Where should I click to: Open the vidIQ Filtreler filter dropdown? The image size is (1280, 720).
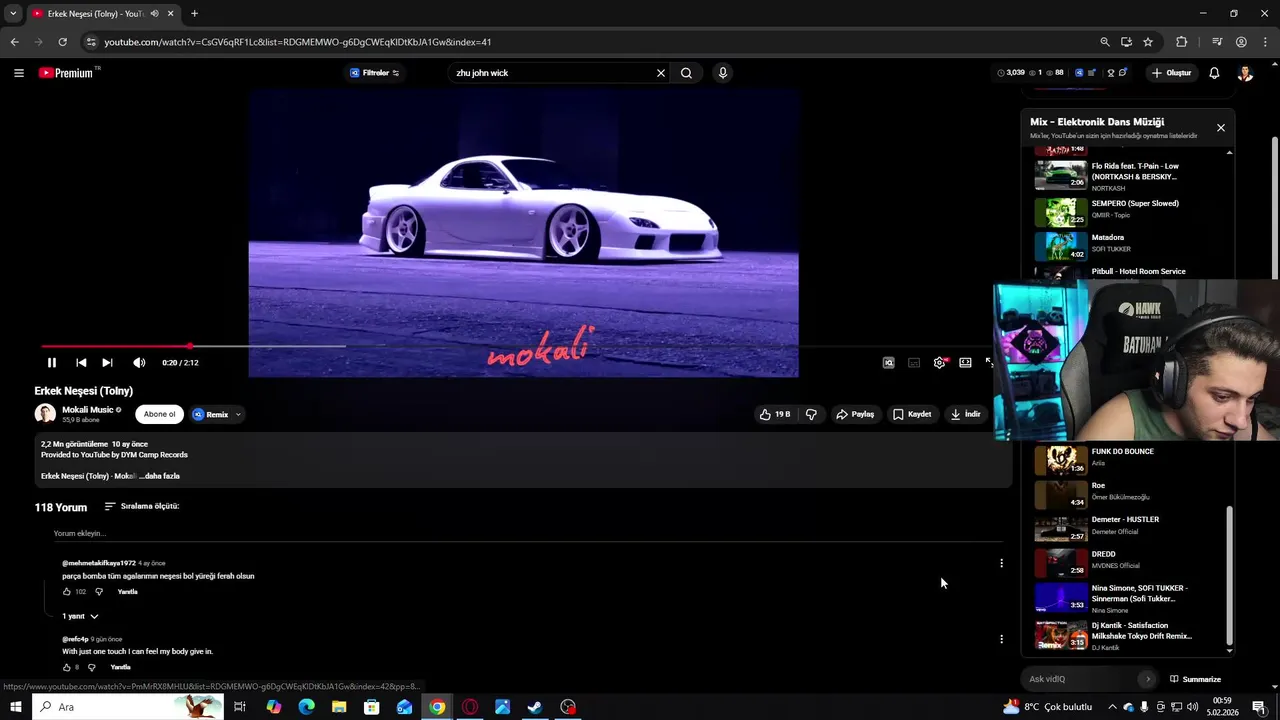click(375, 73)
